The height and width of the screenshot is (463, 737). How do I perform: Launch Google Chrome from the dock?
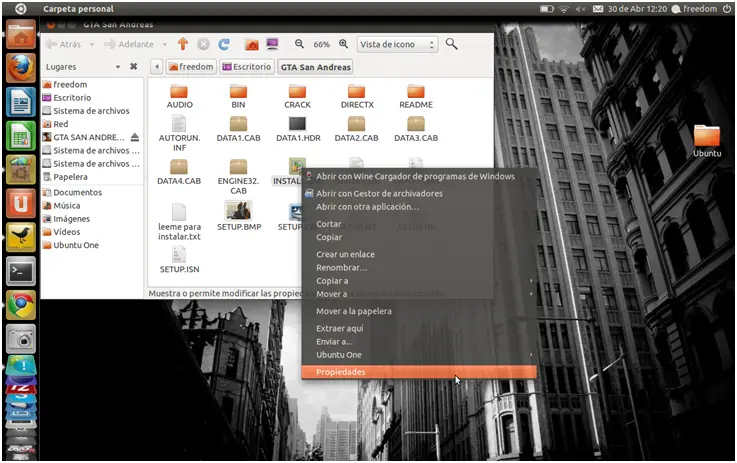pyautogui.click(x=21, y=305)
